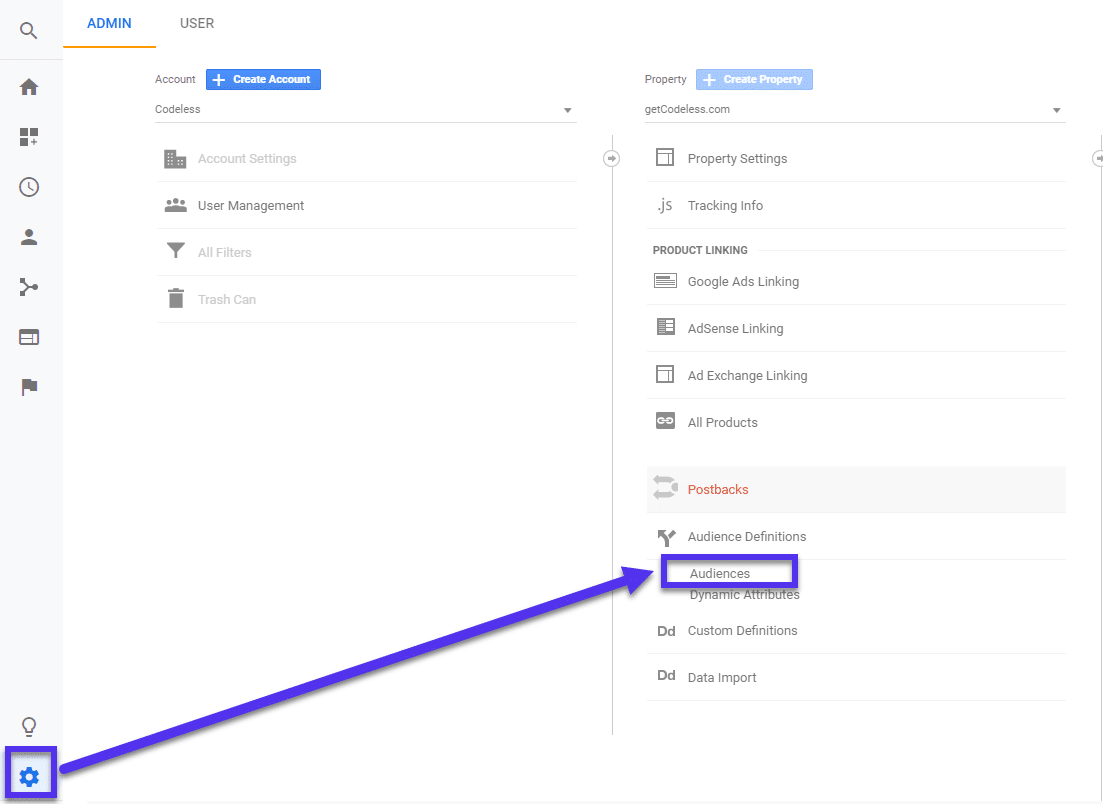Switch to the USER tab
1103x804 pixels.
(196, 23)
